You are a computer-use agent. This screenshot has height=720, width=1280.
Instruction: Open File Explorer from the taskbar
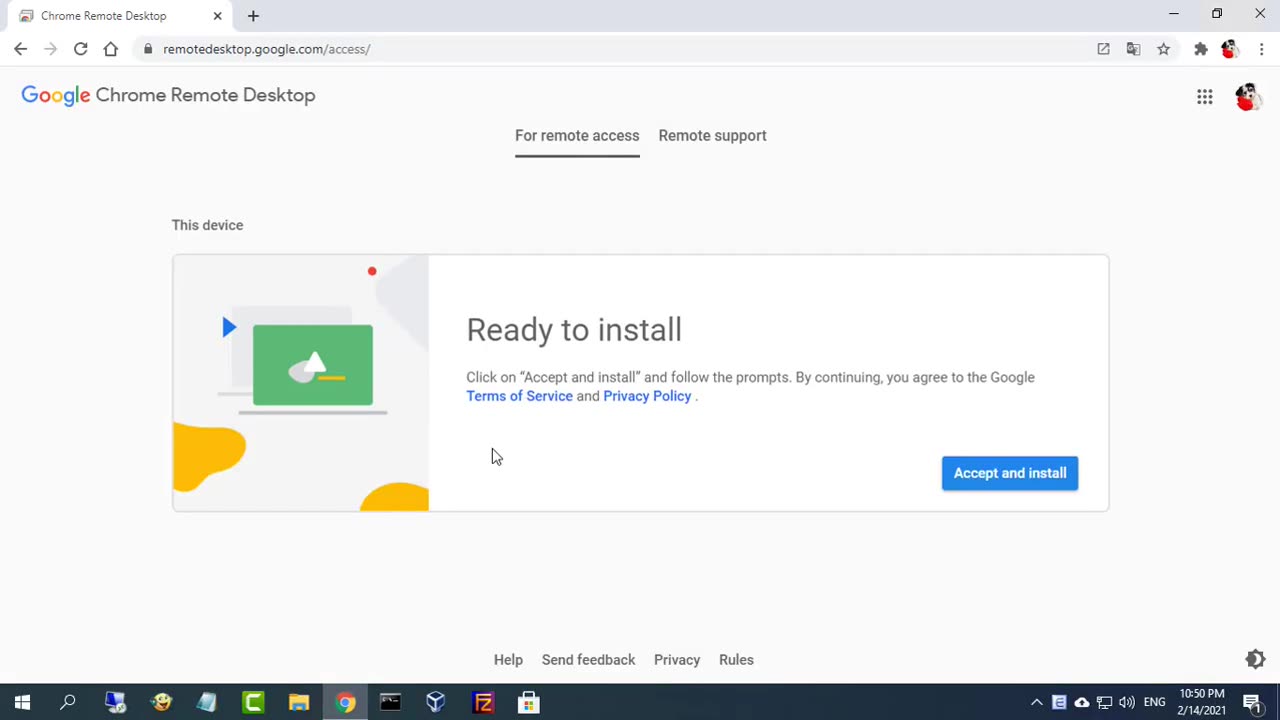(x=299, y=703)
